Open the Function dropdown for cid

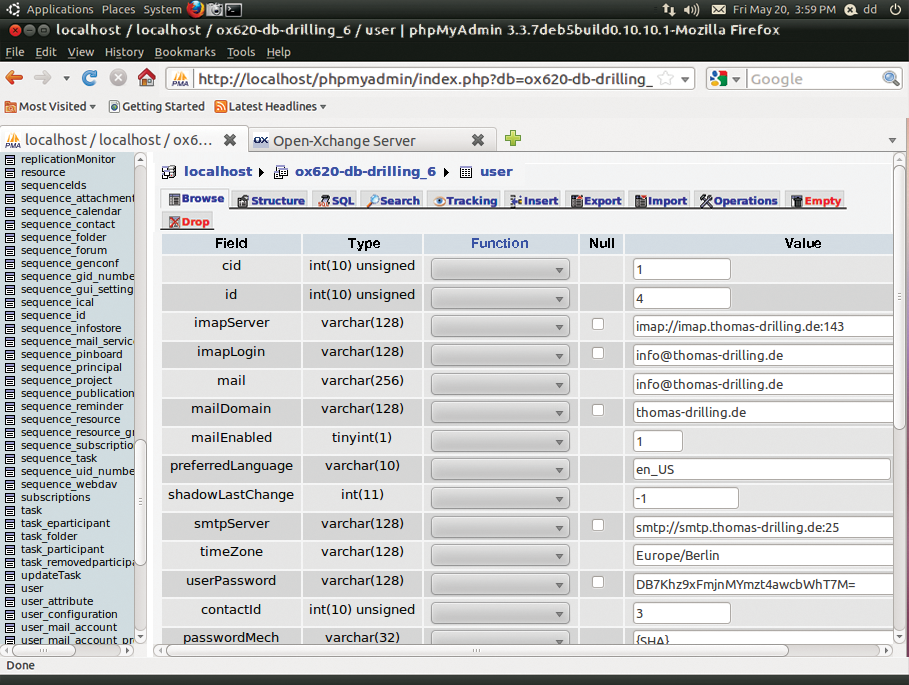500,269
